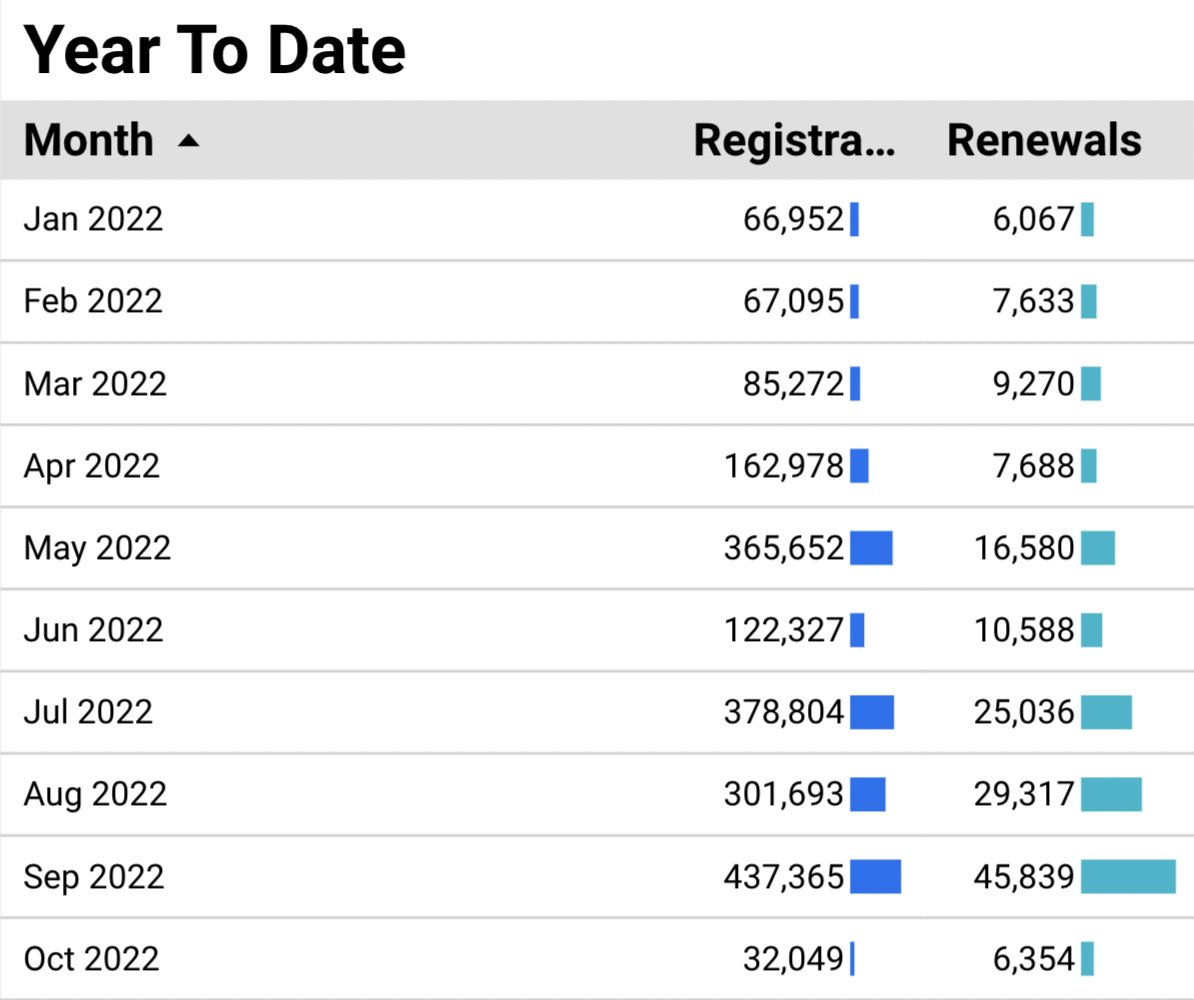1194x1000 pixels.
Task: Select the Jan 2022 month cell
Action: 93,219
